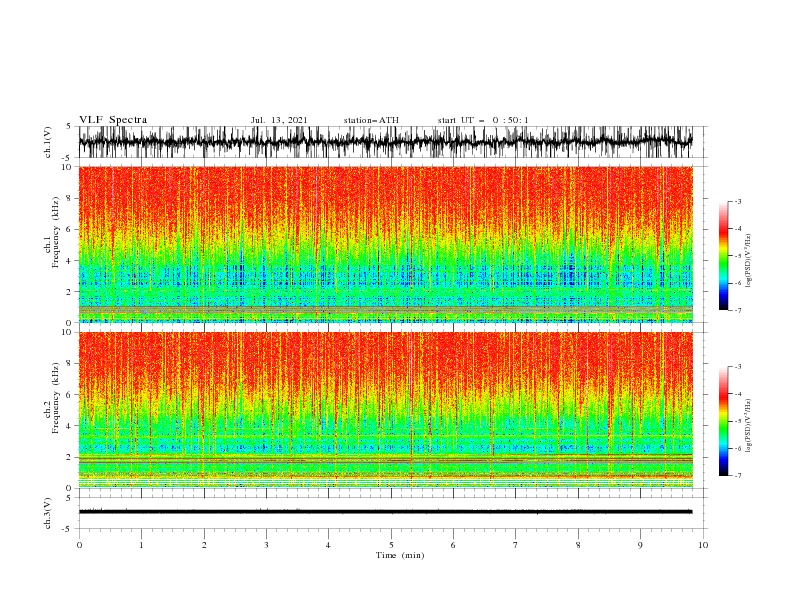The image size is (792, 612).
Task: Click the "start UT = 0:50:1" header text
Action: [x=483, y=120]
